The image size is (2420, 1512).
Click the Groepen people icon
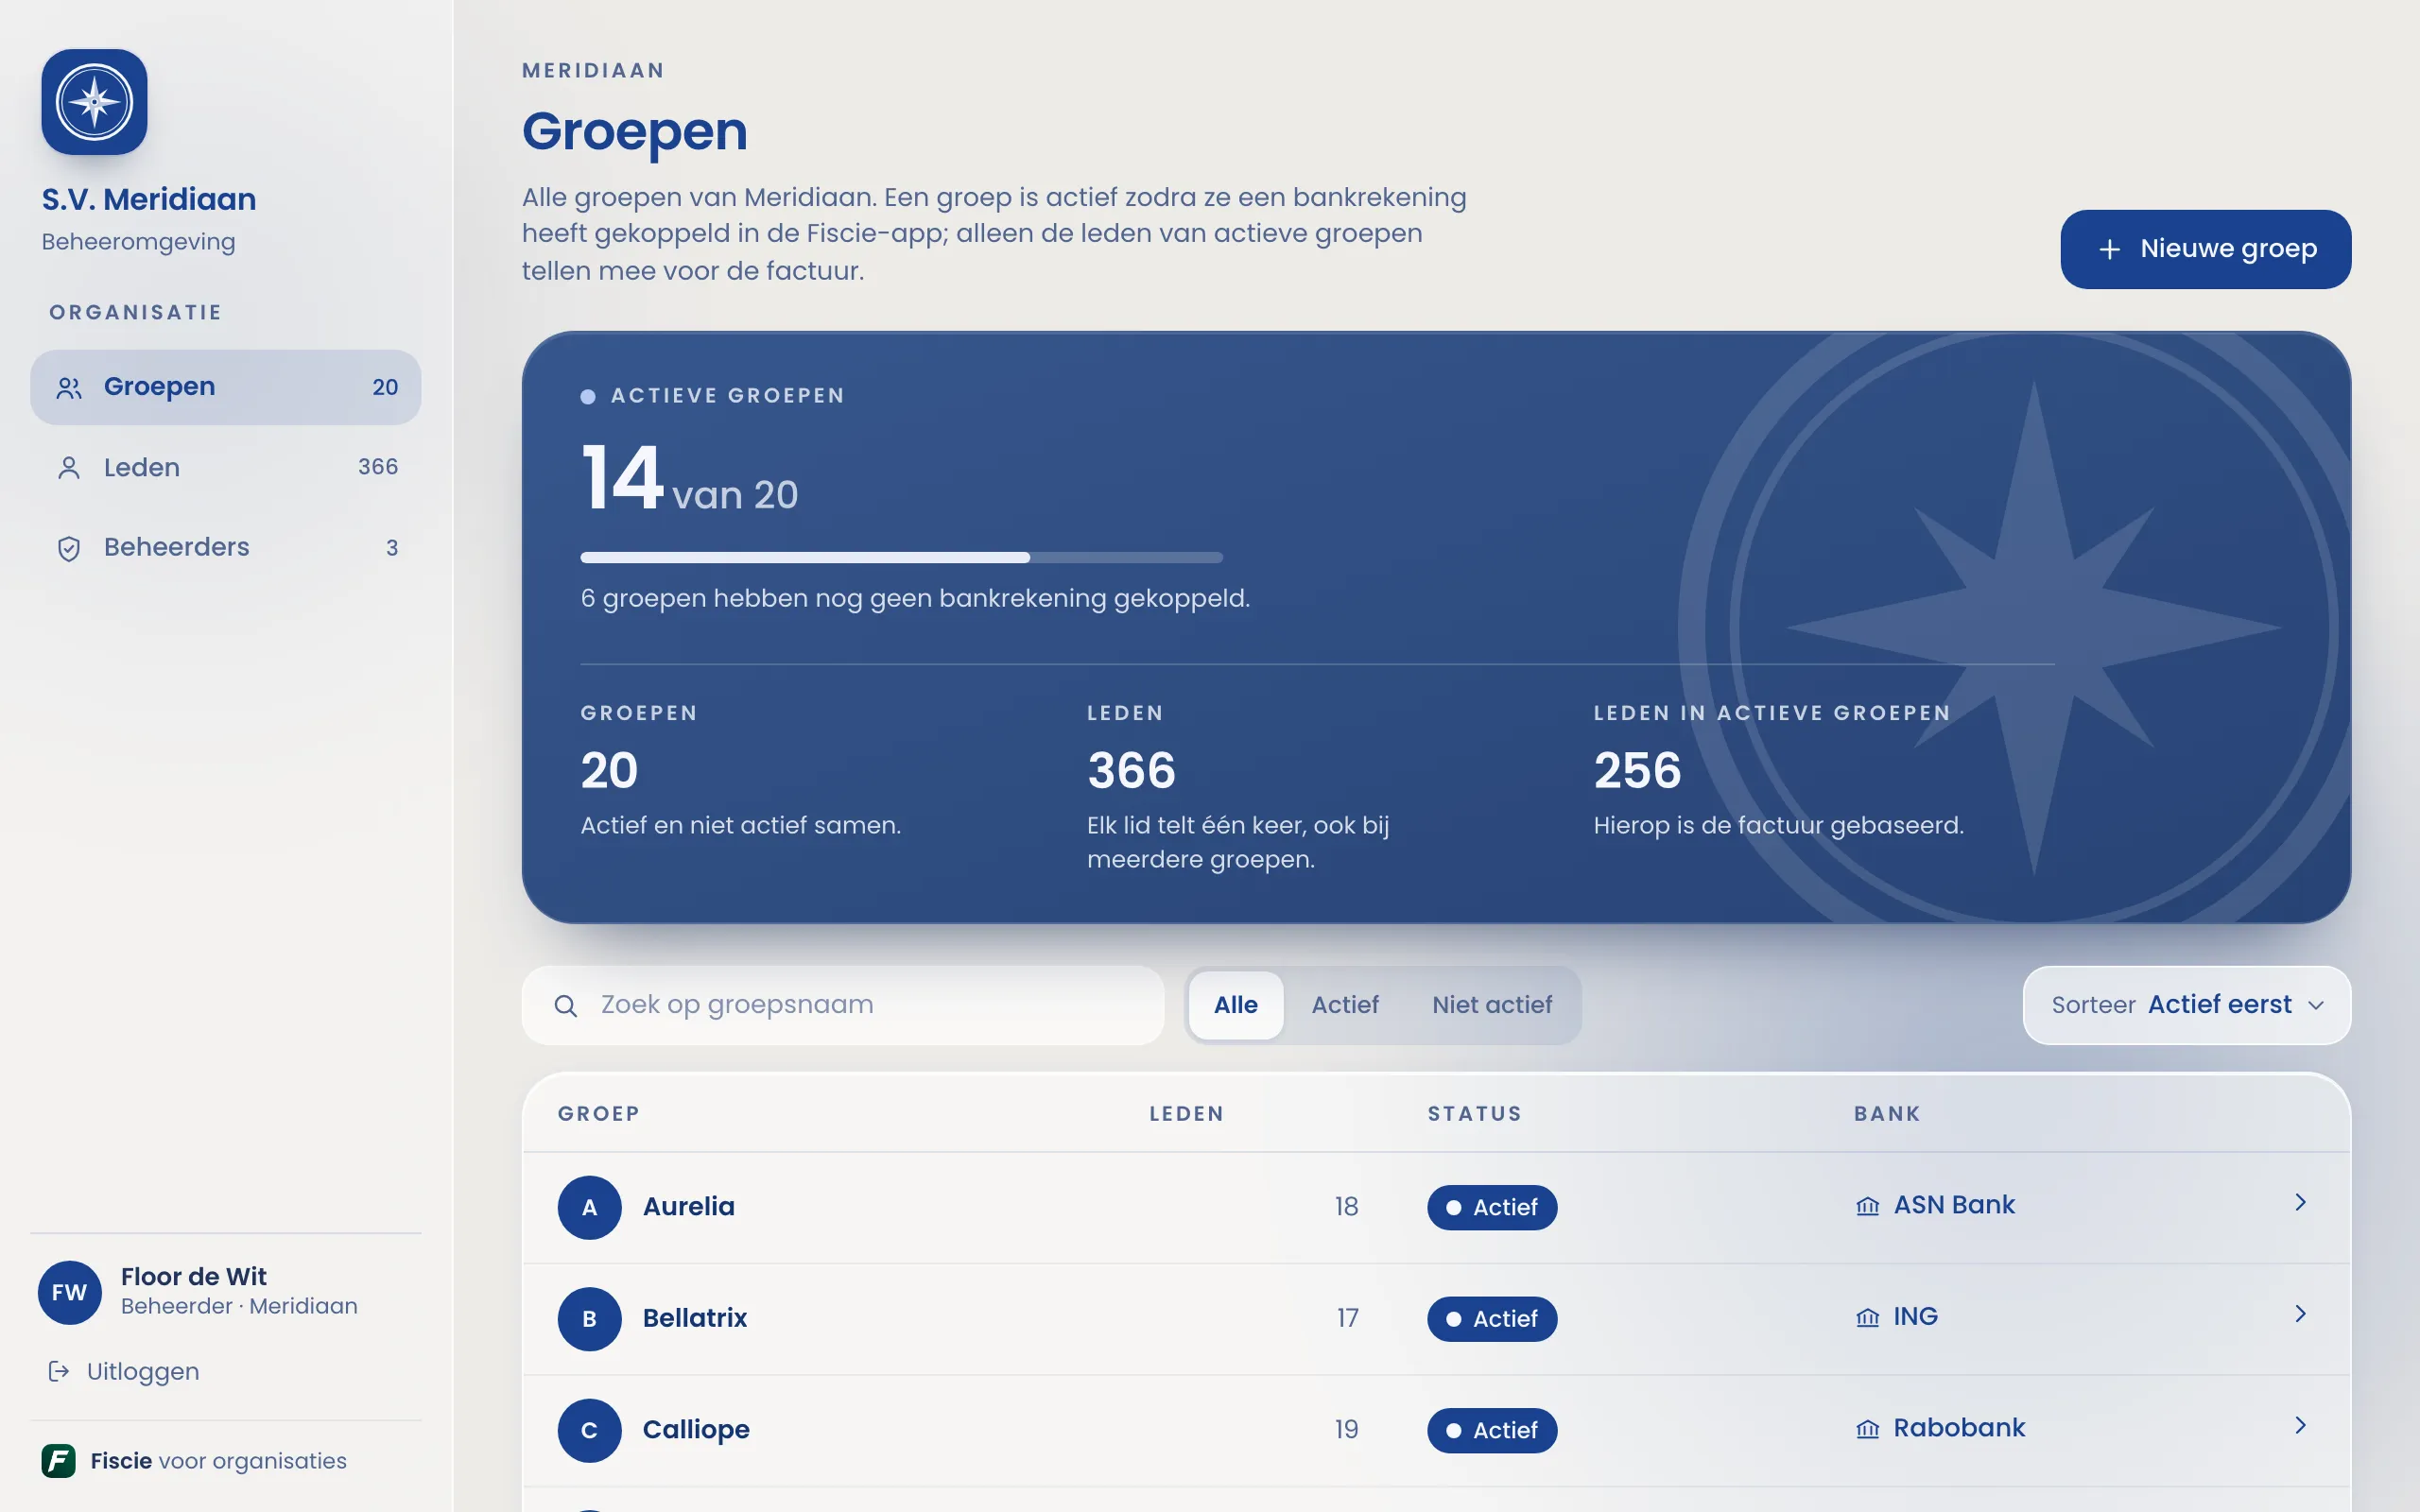point(69,388)
